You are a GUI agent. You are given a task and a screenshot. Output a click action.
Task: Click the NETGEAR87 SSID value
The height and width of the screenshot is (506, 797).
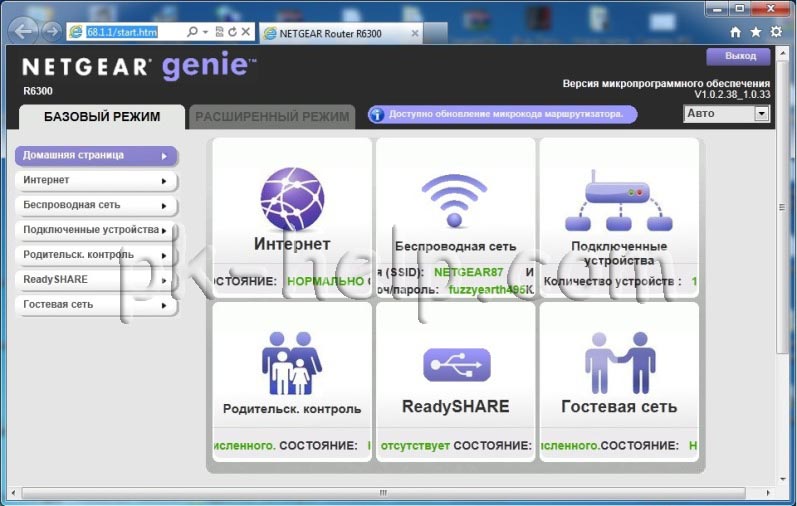point(468,273)
